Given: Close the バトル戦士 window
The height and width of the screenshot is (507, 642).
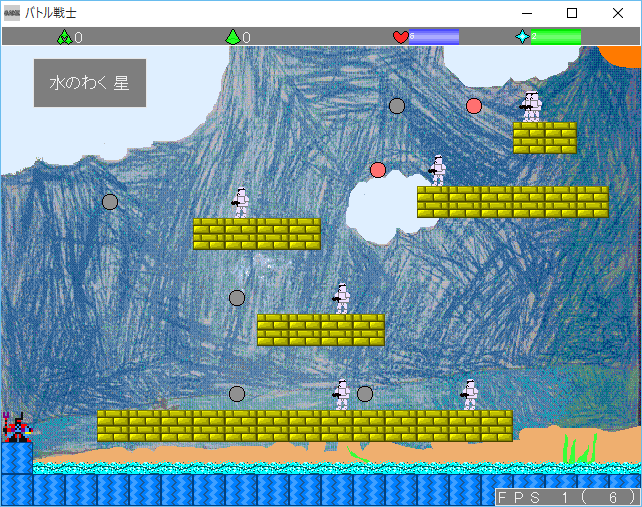Looking at the screenshot, I should click(618, 13).
